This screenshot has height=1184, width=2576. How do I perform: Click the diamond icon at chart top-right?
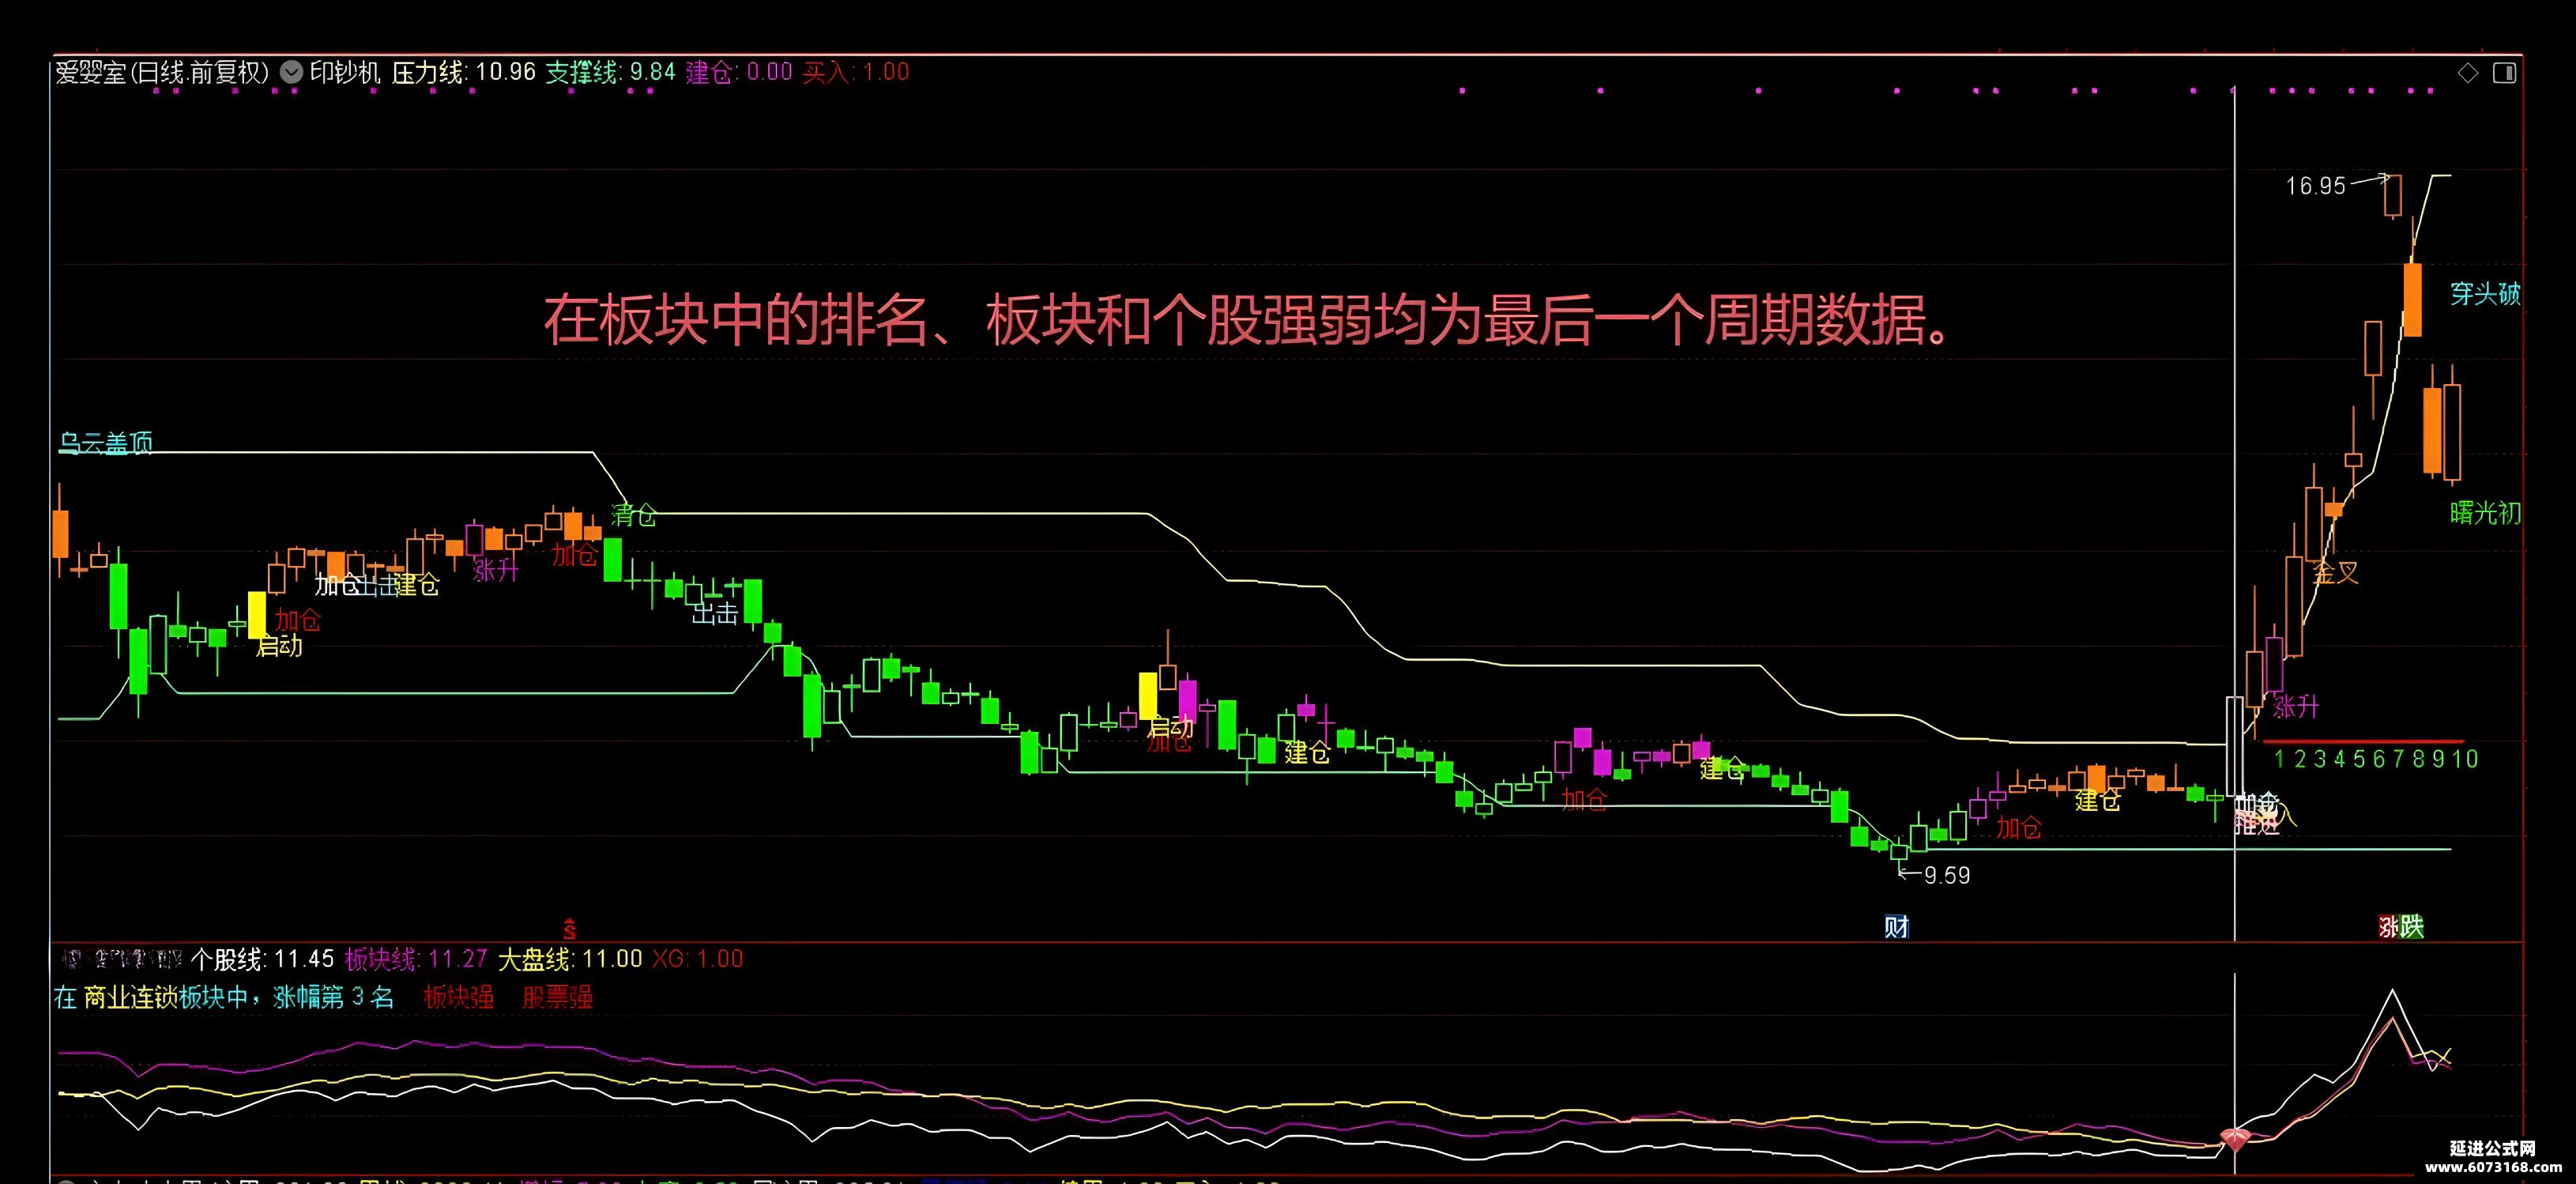point(2468,73)
